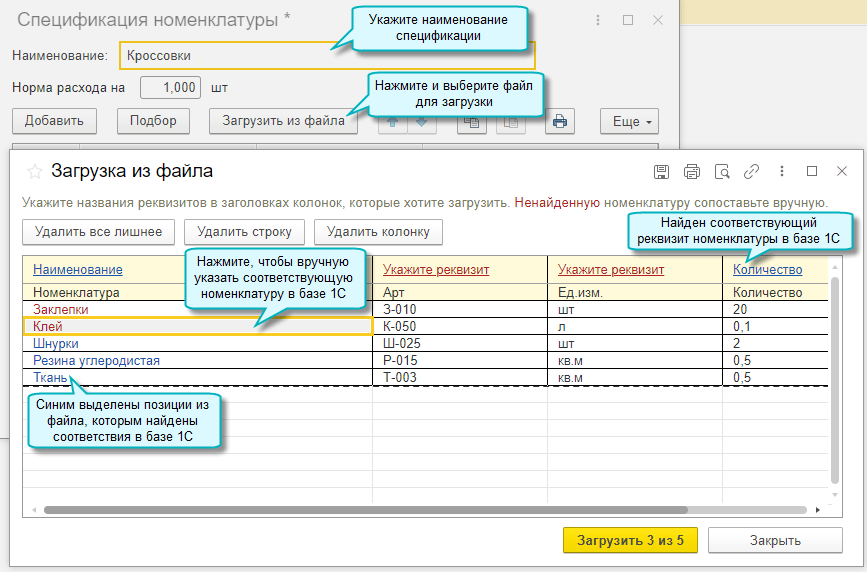This screenshot has height=572, width=867.
Task: Select the Шнурки row name
Action: pos(56,344)
